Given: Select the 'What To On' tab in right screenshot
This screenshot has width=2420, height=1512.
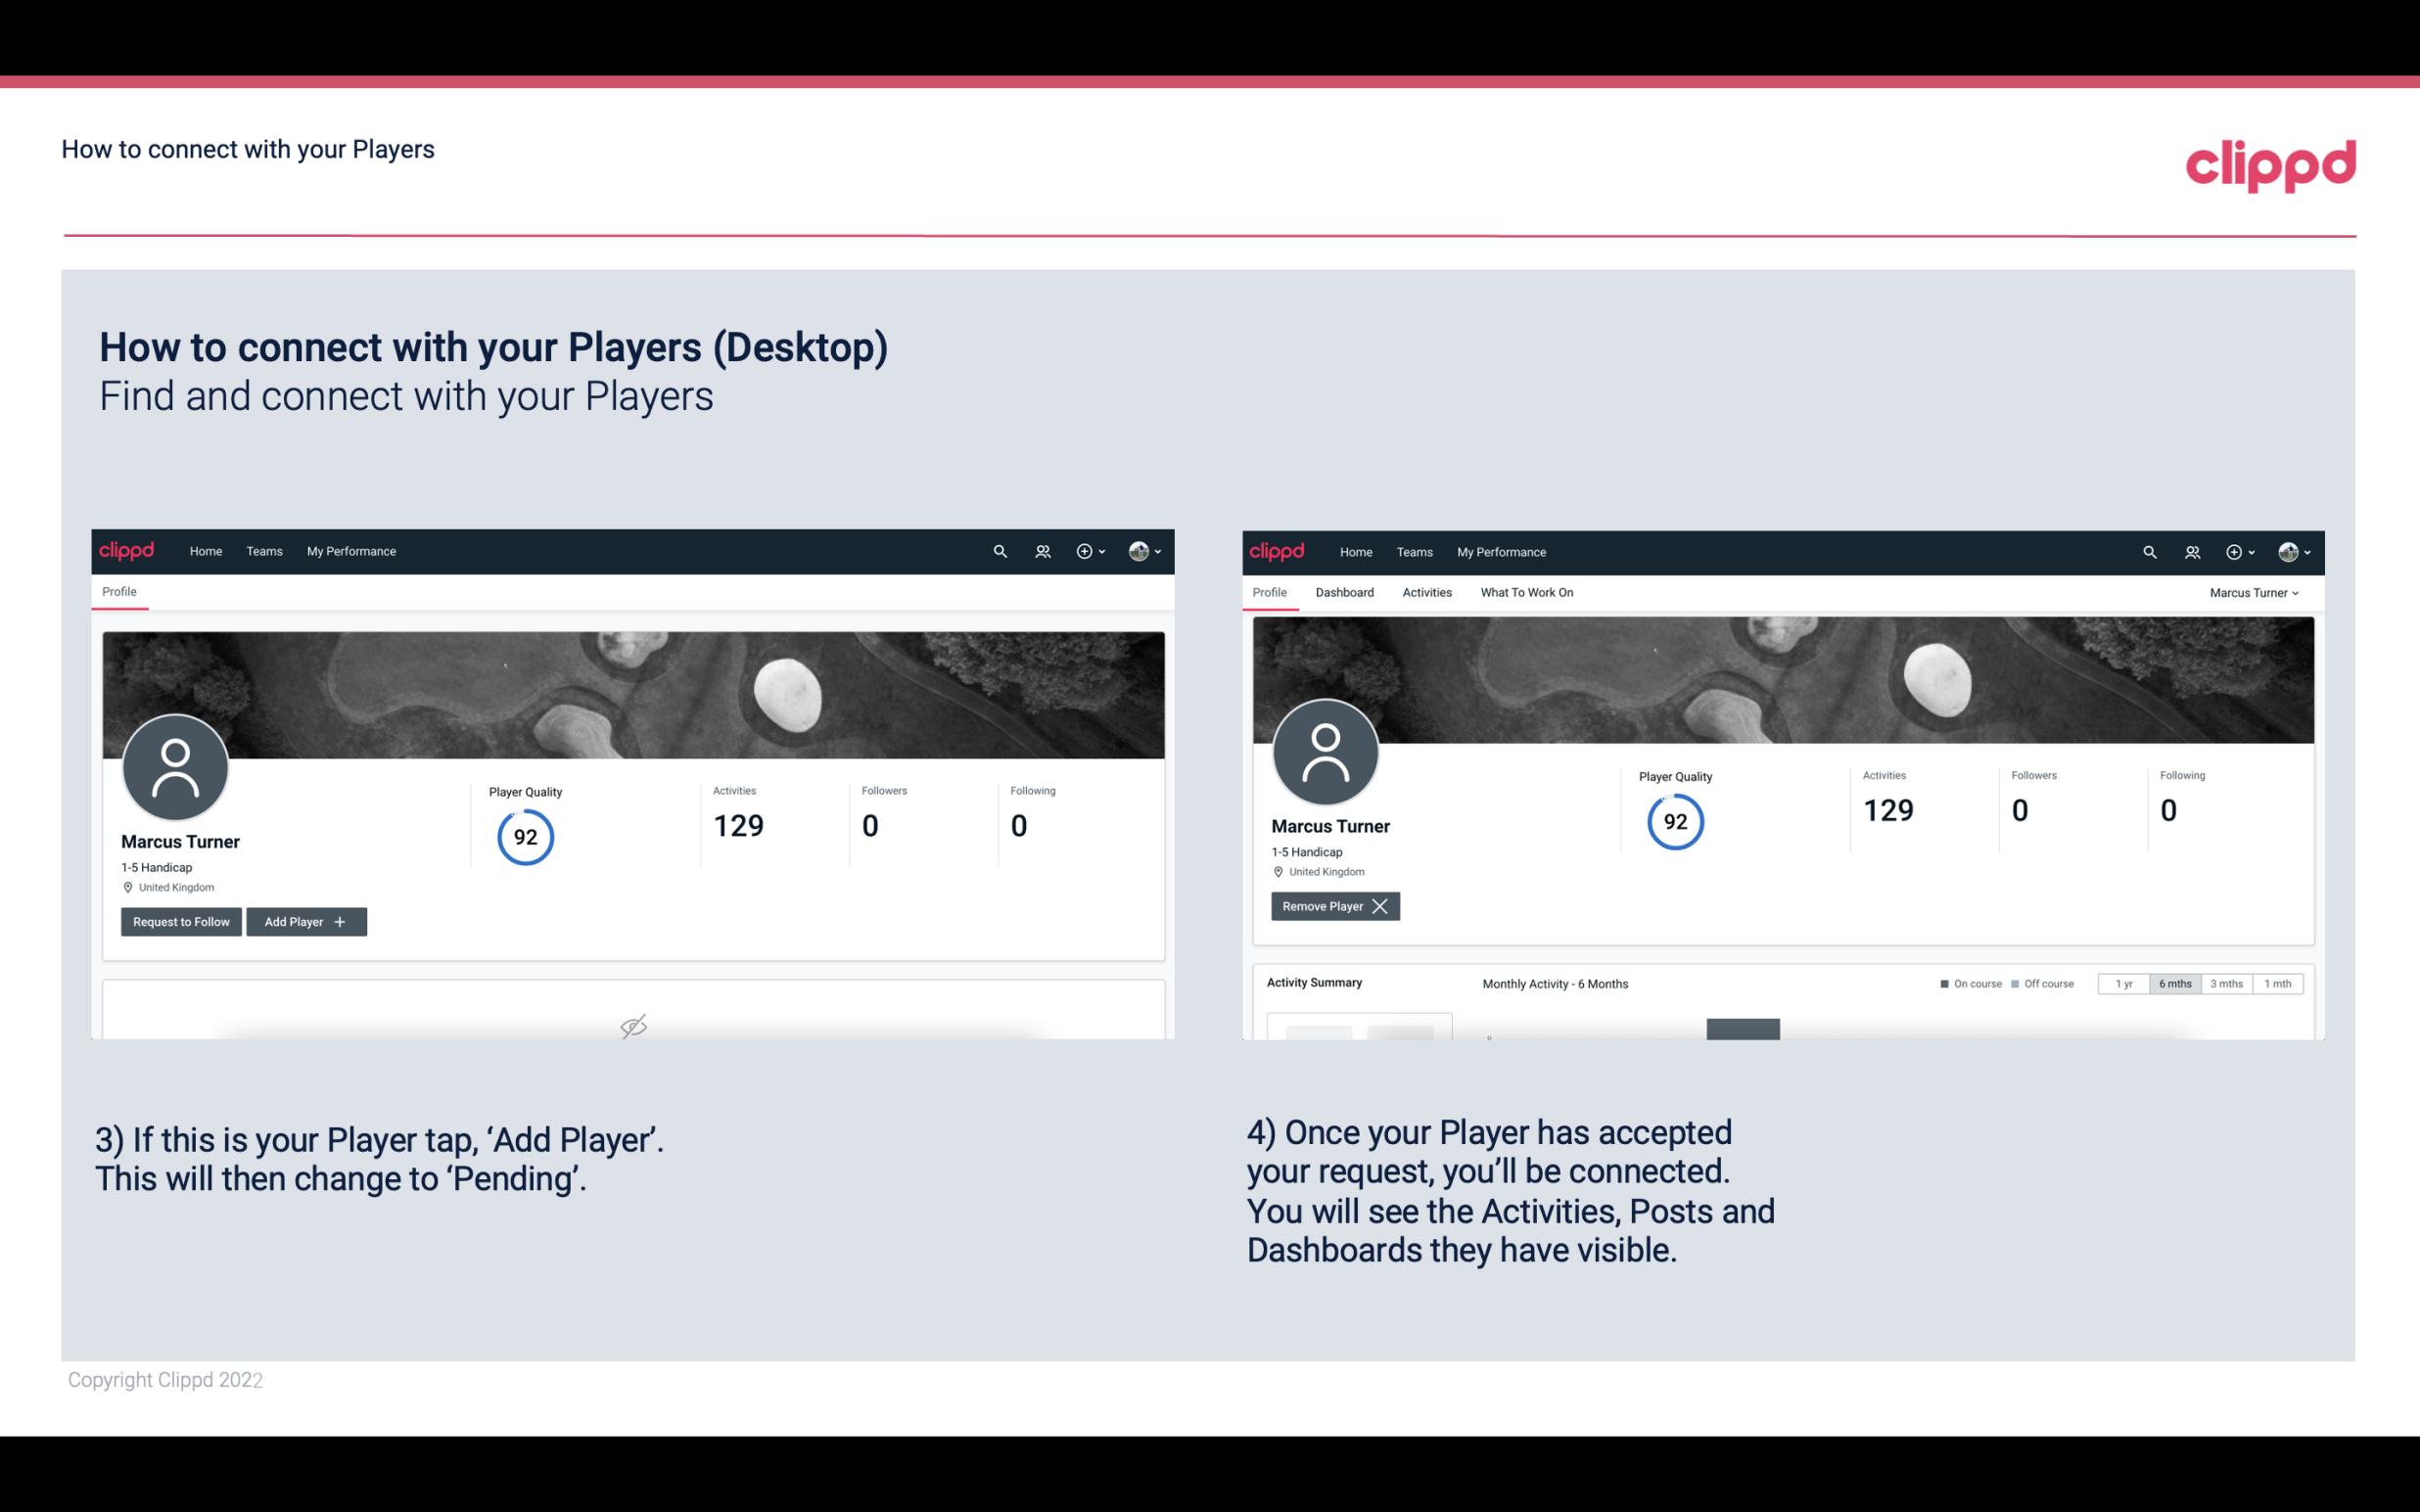Looking at the screenshot, I should coord(1526,592).
